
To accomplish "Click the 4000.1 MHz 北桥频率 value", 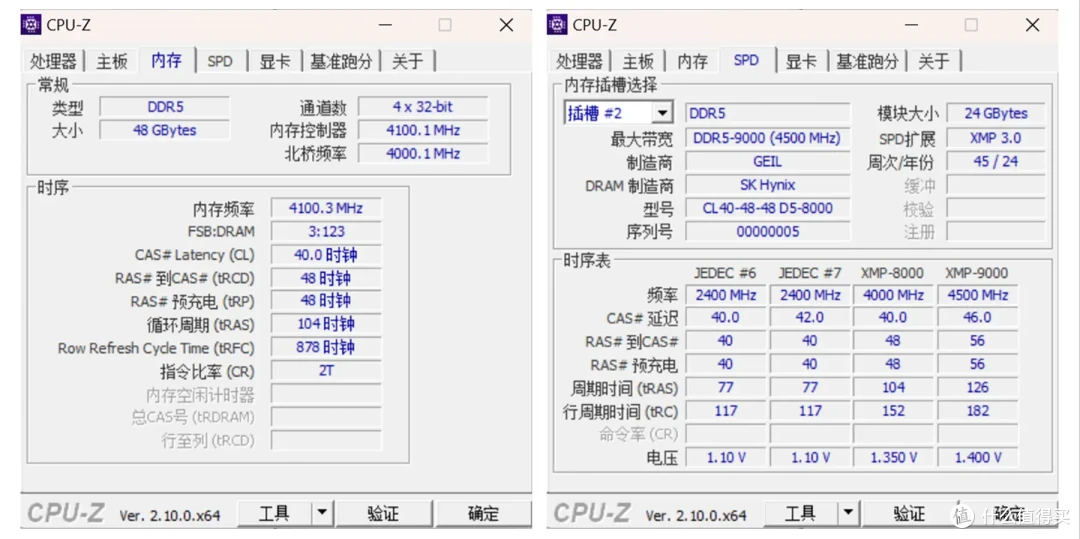I will pos(423,154).
